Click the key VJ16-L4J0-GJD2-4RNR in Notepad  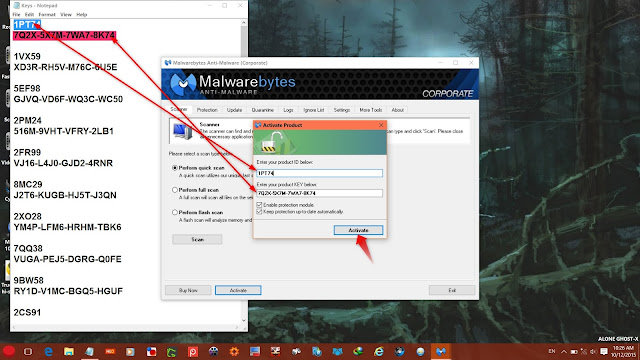(63, 163)
